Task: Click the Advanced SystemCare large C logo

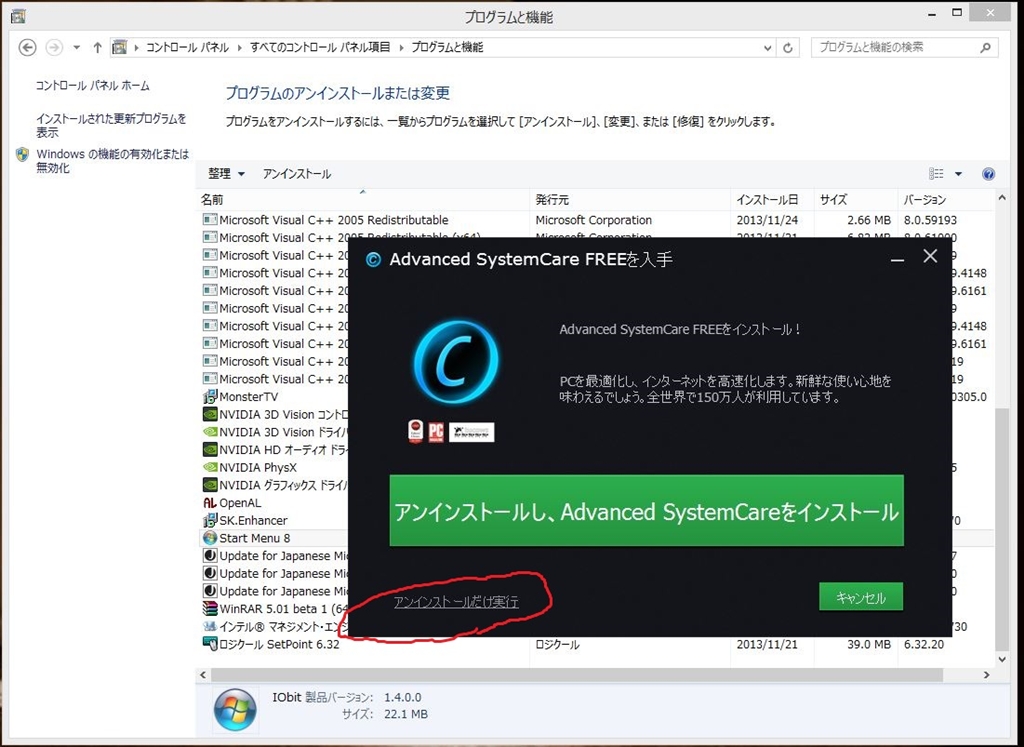Action: click(x=456, y=361)
